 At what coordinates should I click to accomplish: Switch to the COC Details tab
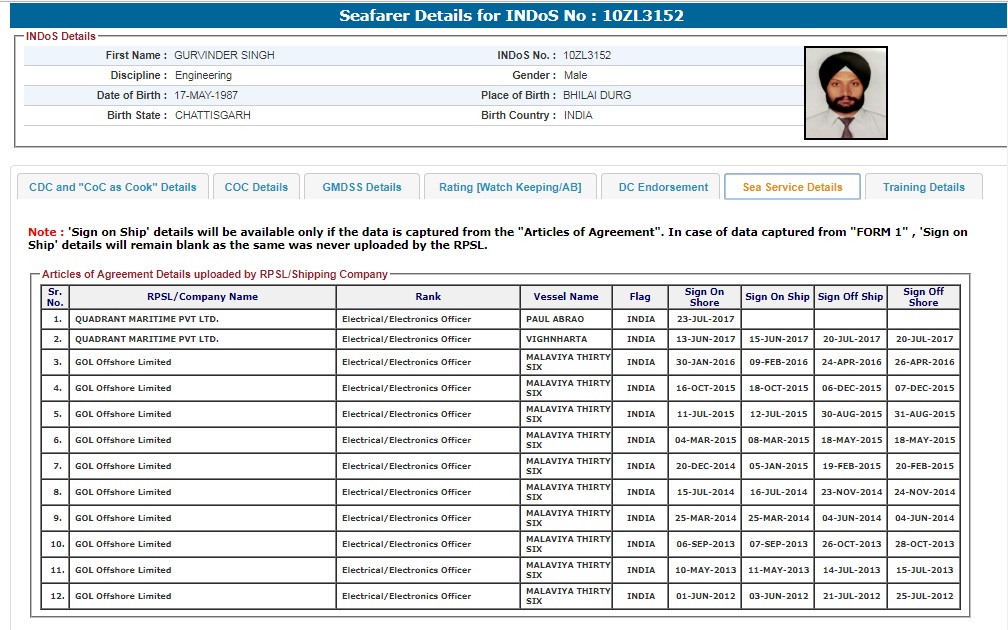pyautogui.click(x=256, y=187)
